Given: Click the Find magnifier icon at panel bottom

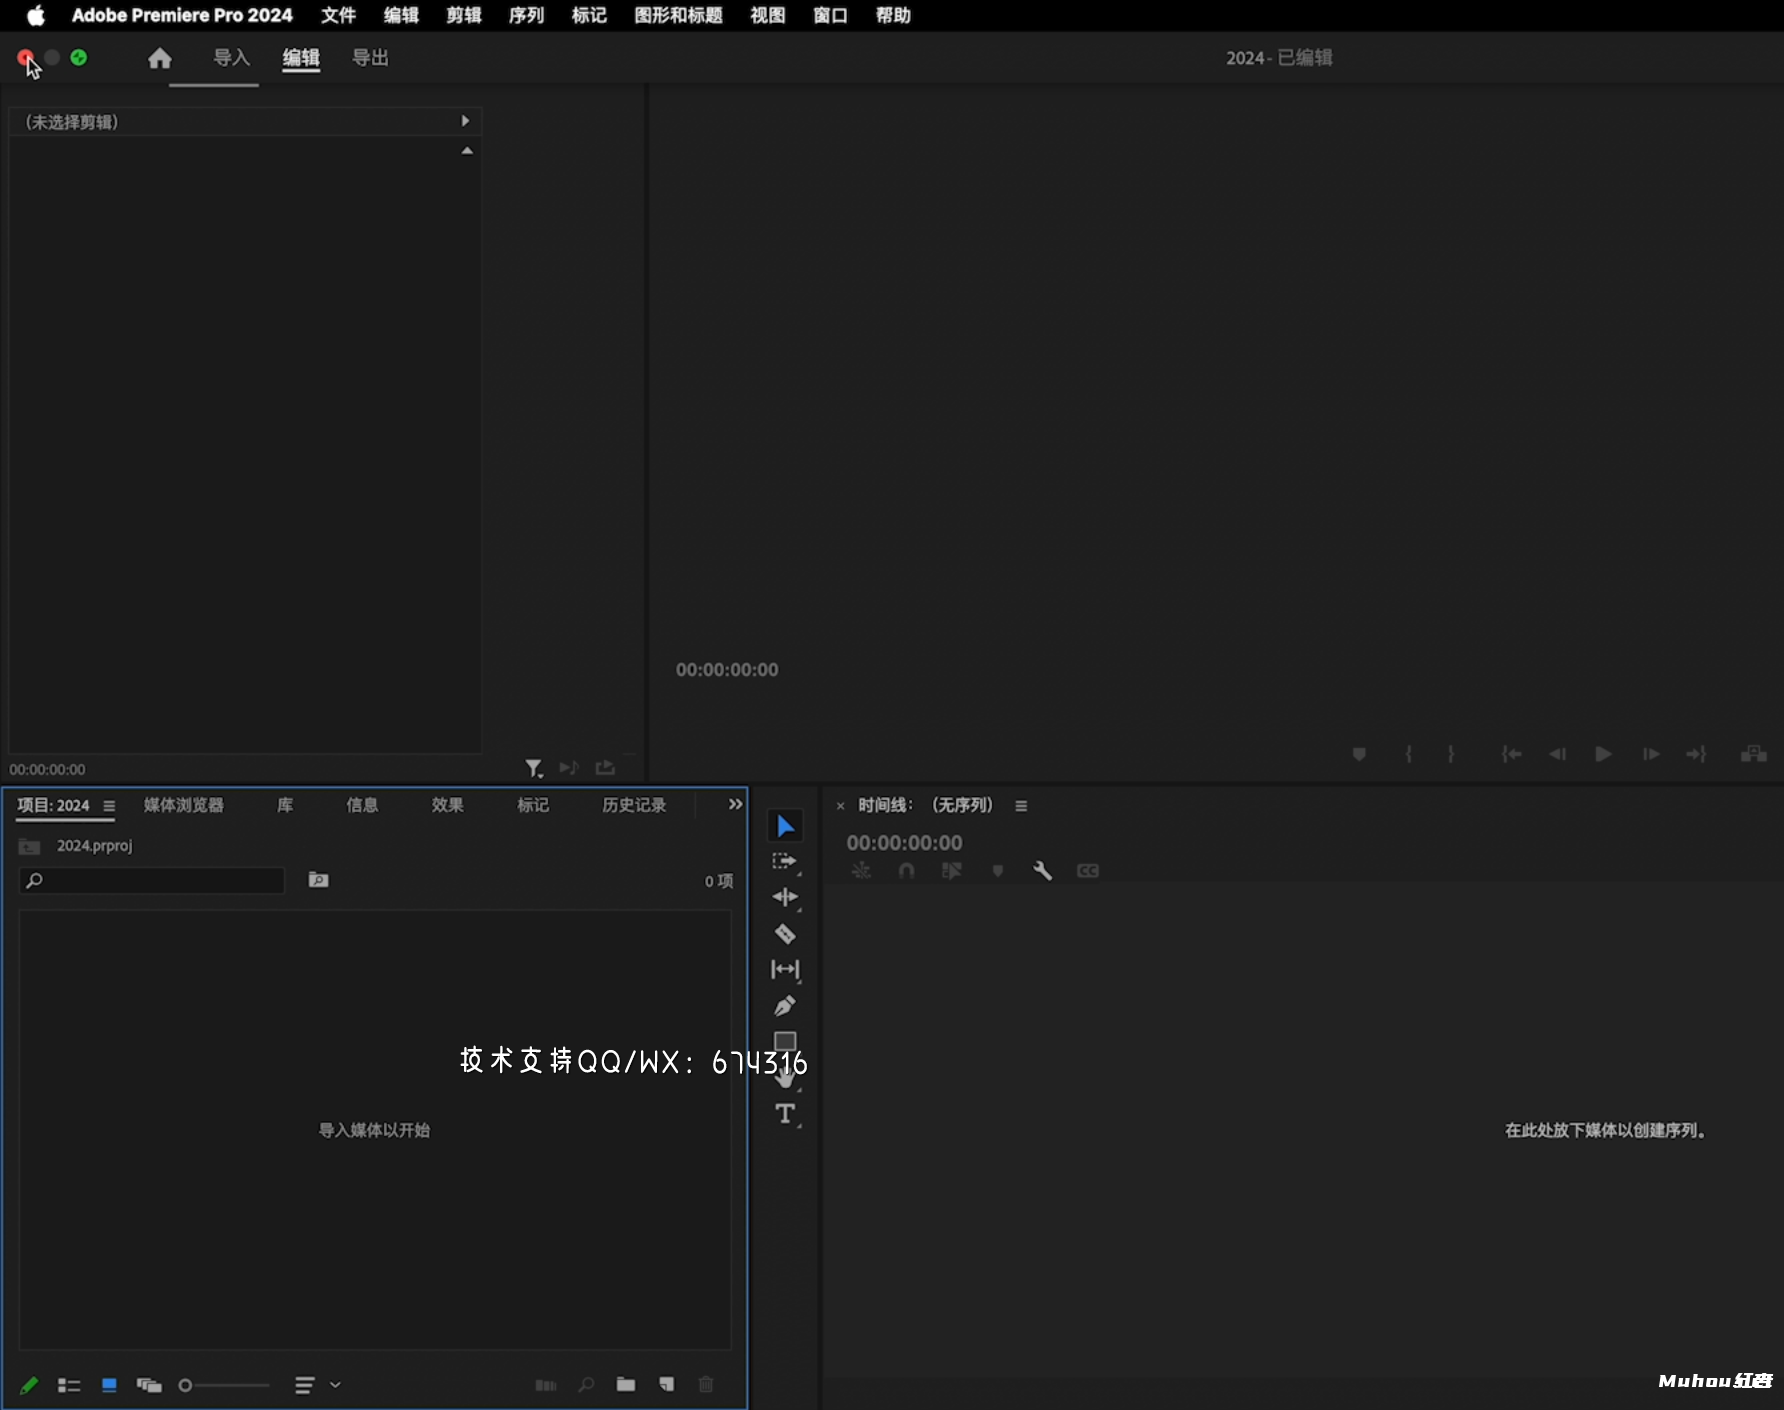Looking at the screenshot, I should coord(586,1385).
